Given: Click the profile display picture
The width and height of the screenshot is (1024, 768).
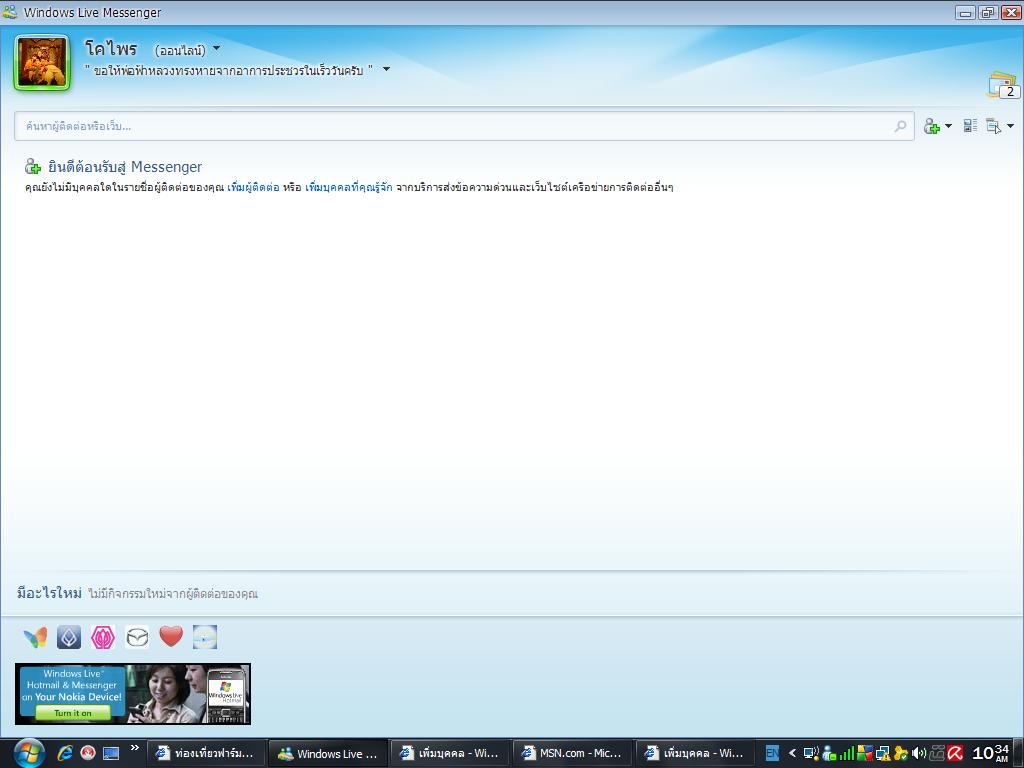Looking at the screenshot, I should click(42, 63).
